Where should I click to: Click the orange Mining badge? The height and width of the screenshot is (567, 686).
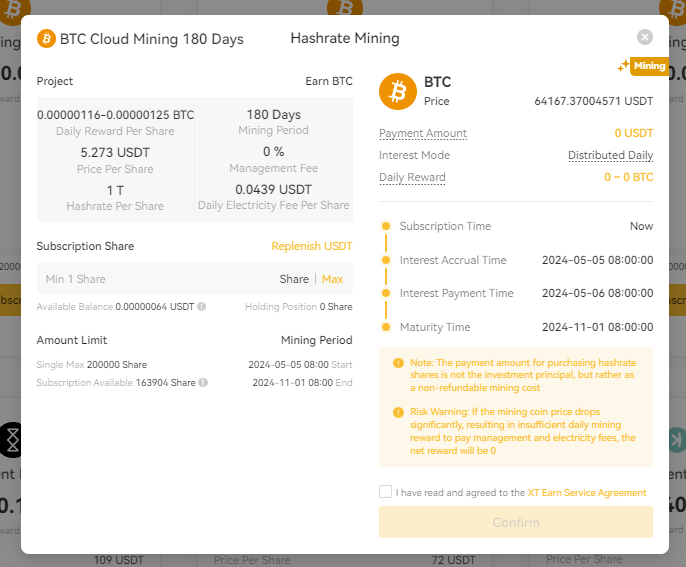pos(649,66)
